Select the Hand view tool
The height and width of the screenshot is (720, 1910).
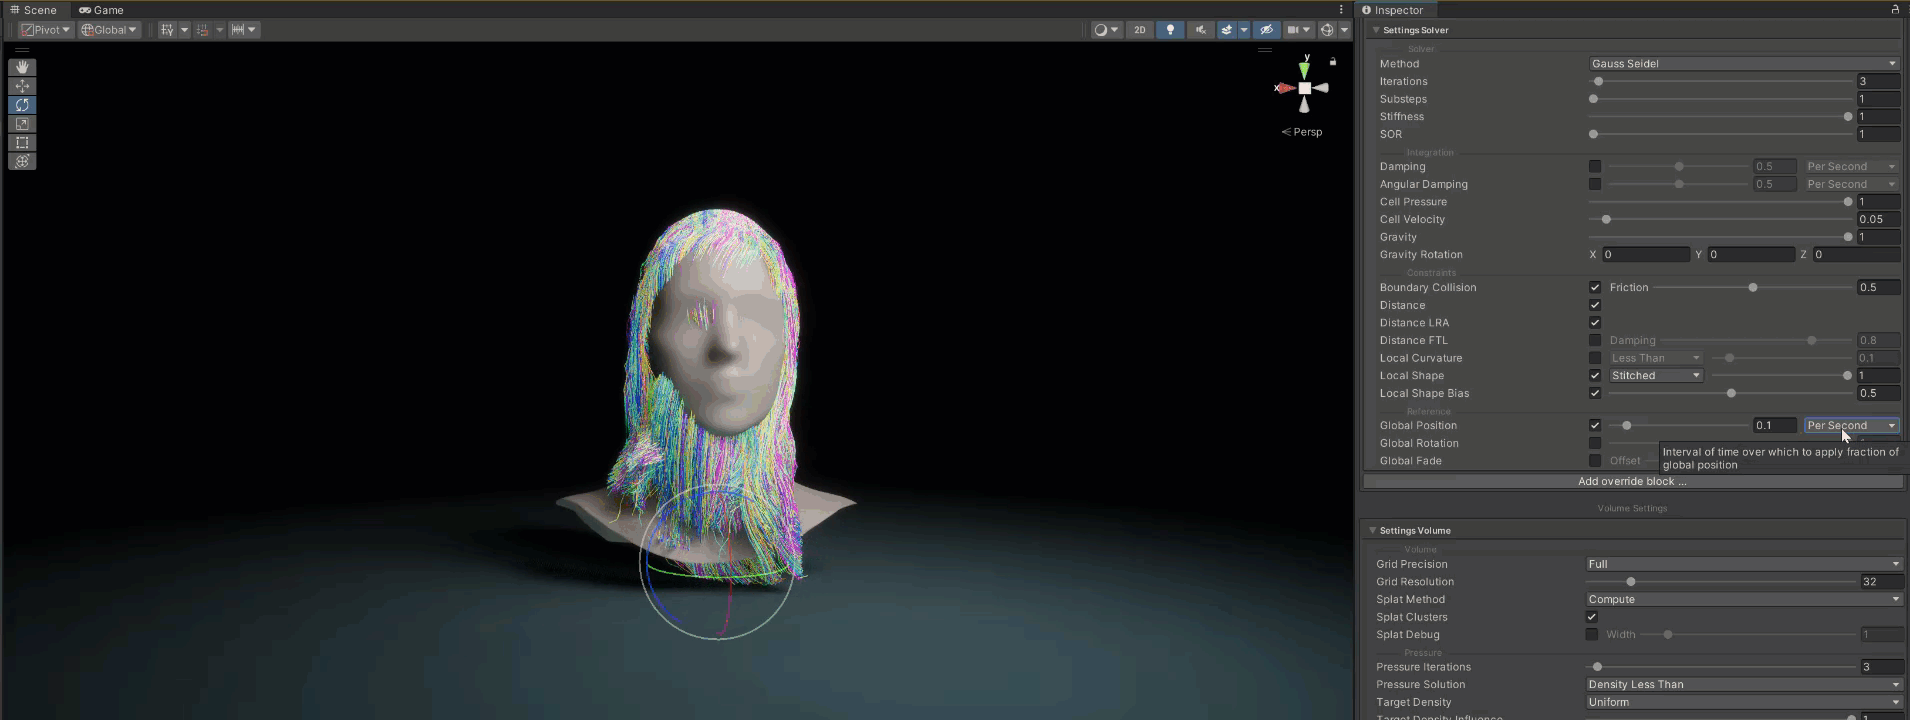pyautogui.click(x=22, y=67)
